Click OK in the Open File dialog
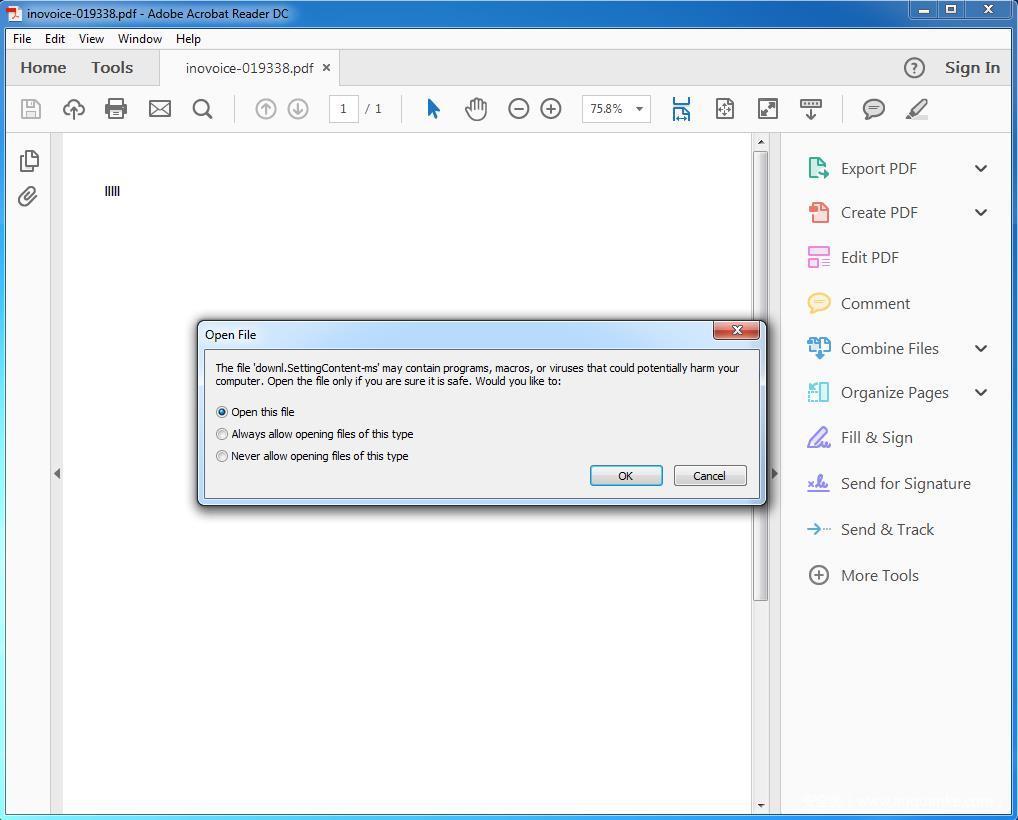Screen dimensions: 1018x820 626,476
